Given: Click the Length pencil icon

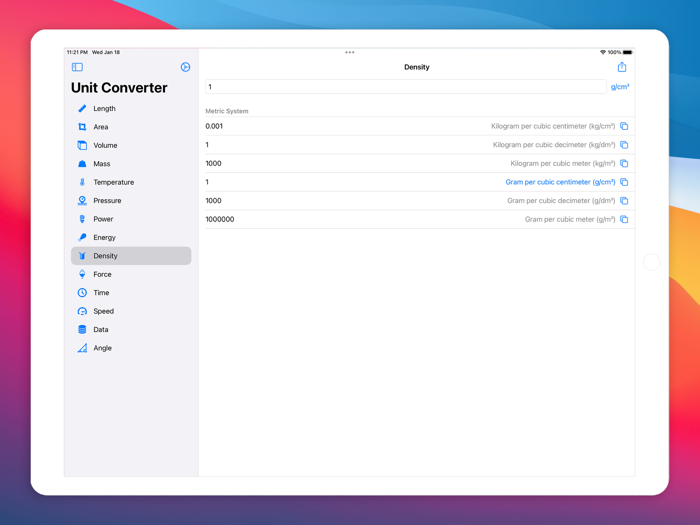Looking at the screenshot, I should [x=82, y=108].
